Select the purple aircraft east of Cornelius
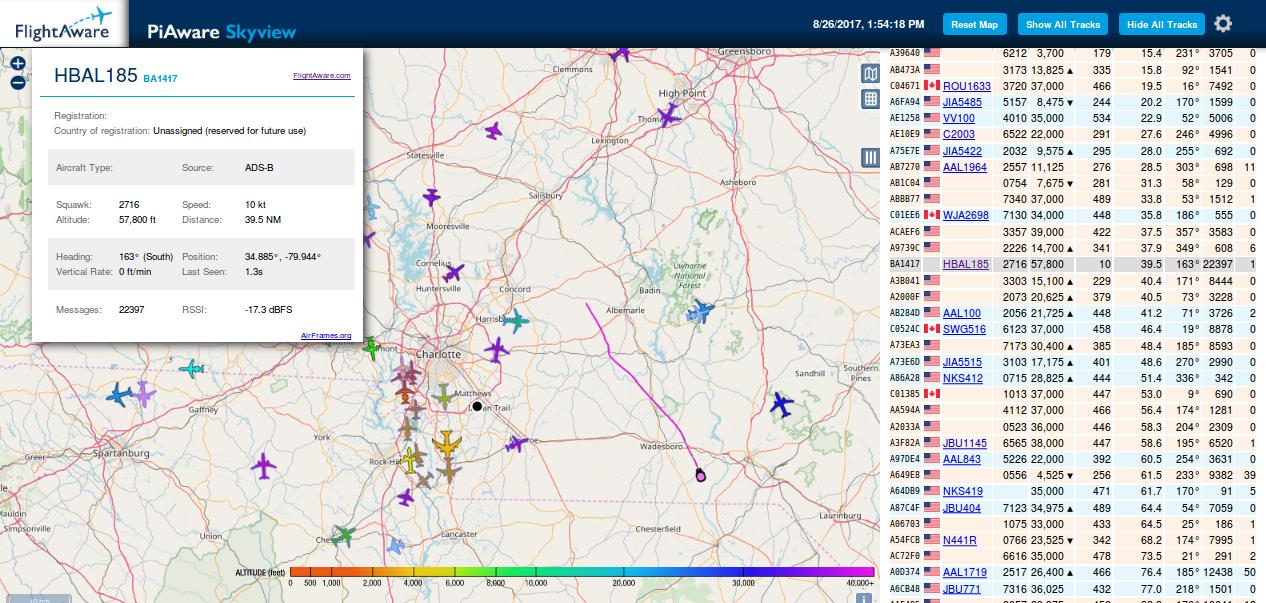The image size is (1266, 603). [x=453, y=272]
